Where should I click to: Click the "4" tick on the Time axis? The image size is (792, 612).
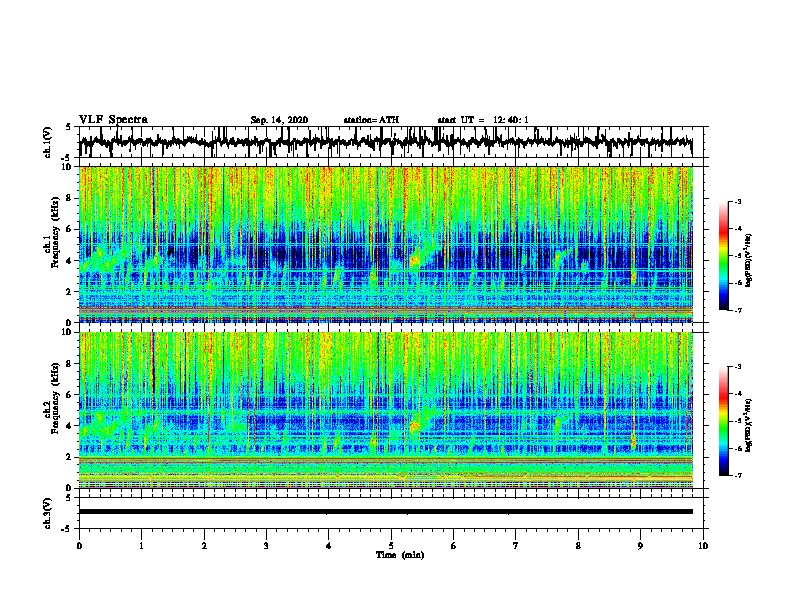329,546
